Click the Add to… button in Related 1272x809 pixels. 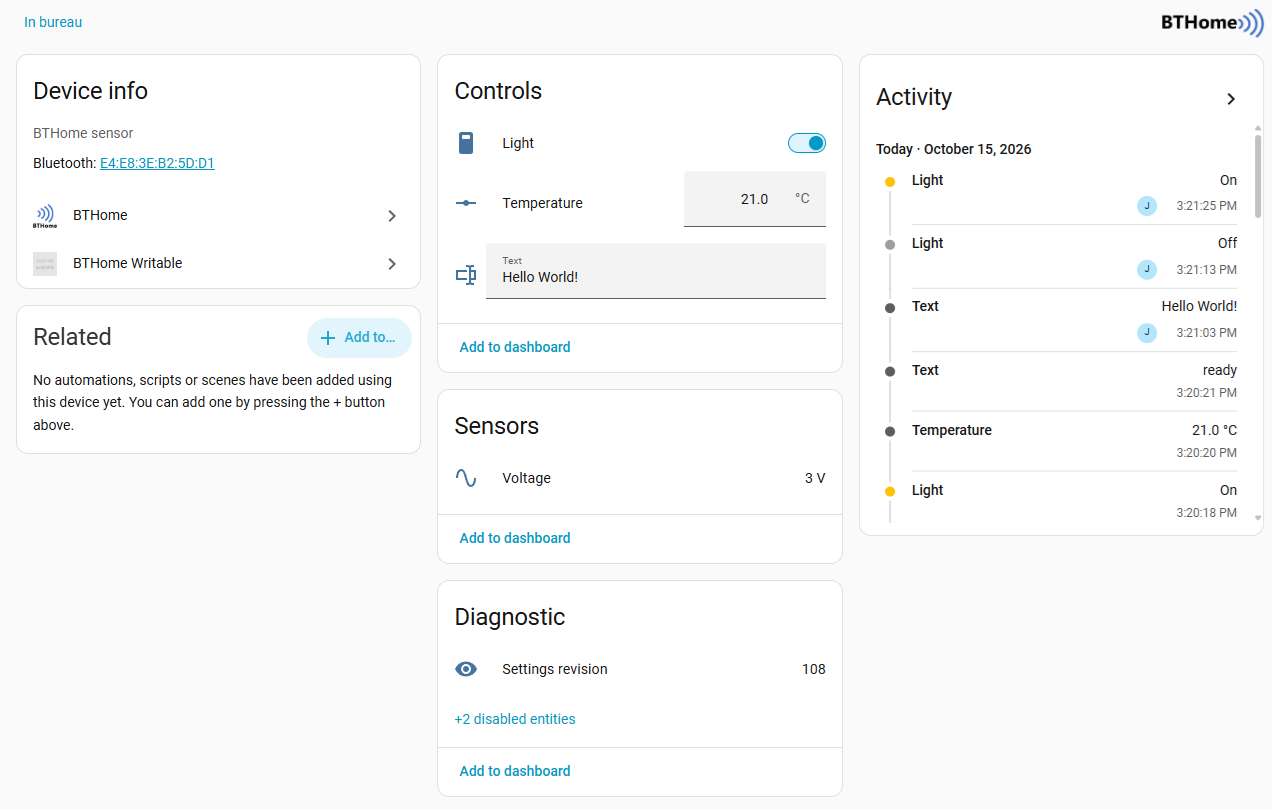(x=359, y=338)
